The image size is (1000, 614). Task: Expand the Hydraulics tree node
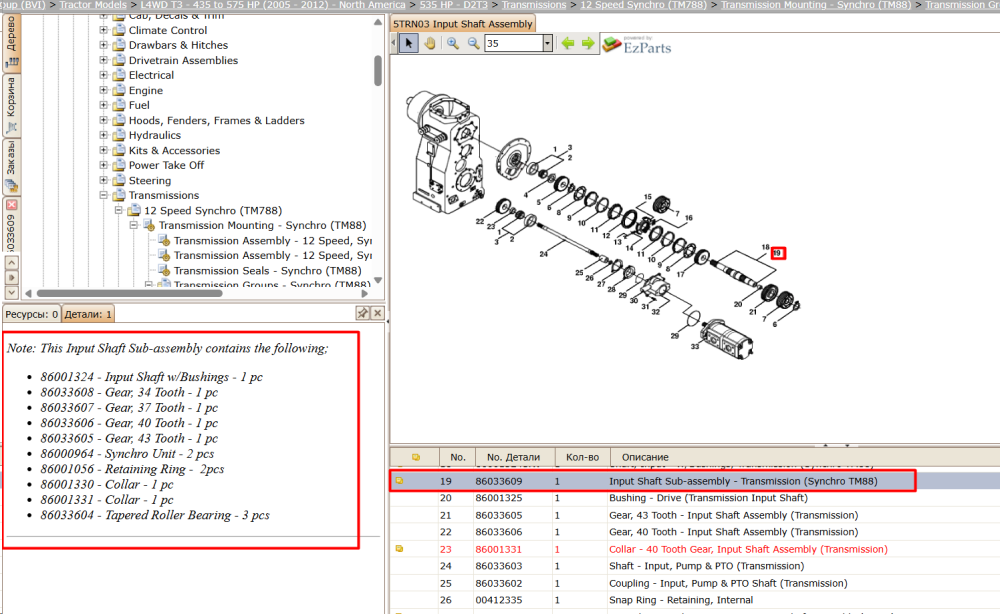tap(103, 135)
